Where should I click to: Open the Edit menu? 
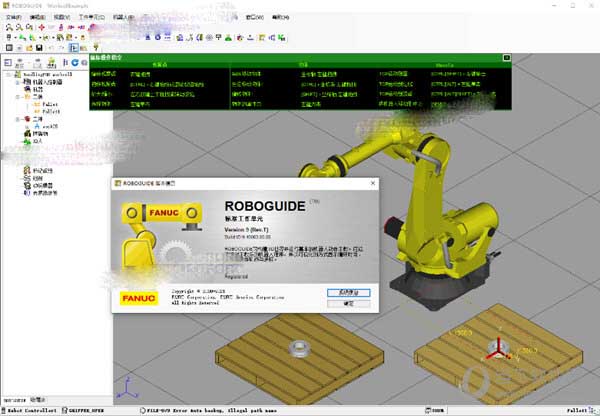coord(38,17)
